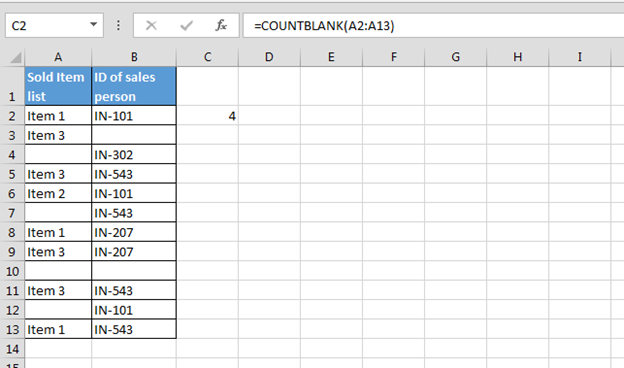Select the 'ID of sales person' header cell
The width and height of the screenshot is (624, 368).
[134, 86]
